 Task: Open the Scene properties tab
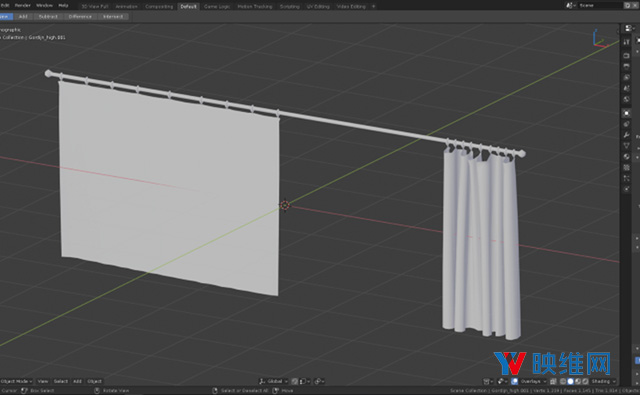(627, 88)
